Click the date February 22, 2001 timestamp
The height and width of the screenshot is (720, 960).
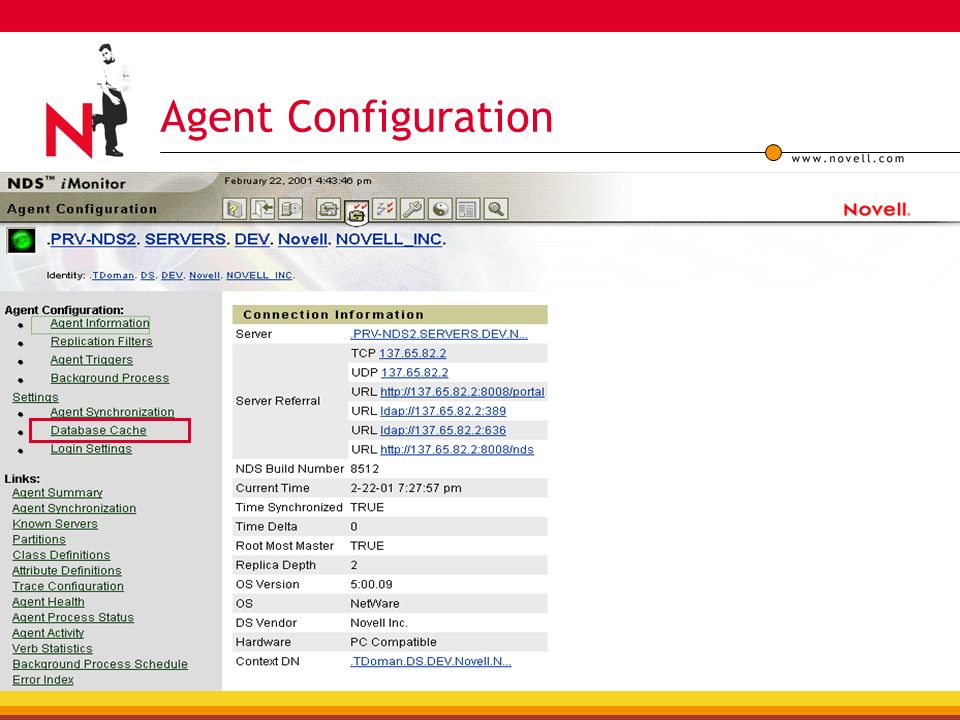click(298, 181)
